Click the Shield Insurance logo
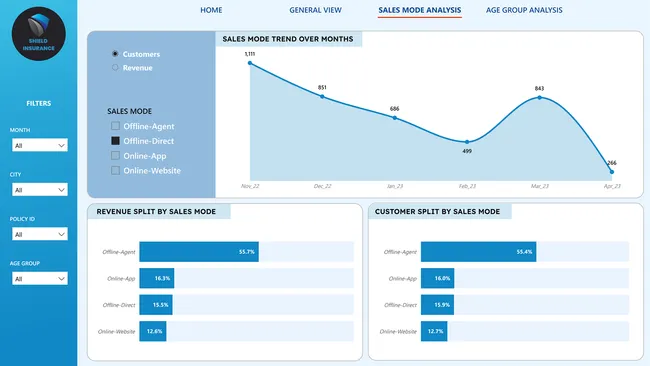650x366 pixels. pyautogui.click(x=39, y=34)
